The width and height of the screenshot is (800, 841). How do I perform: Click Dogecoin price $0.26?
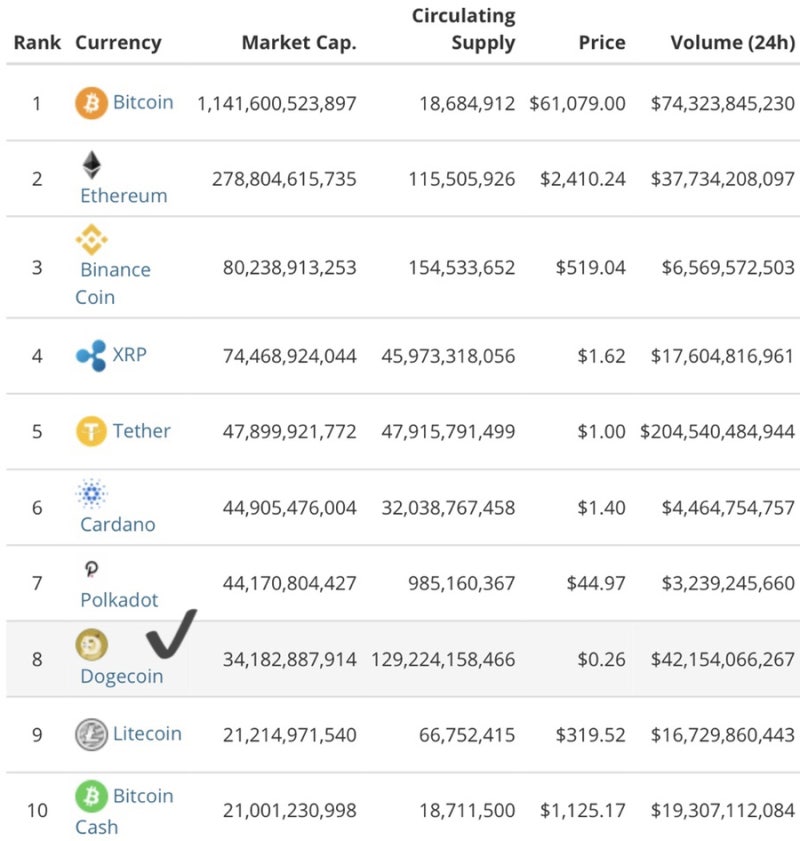[602, 660]
